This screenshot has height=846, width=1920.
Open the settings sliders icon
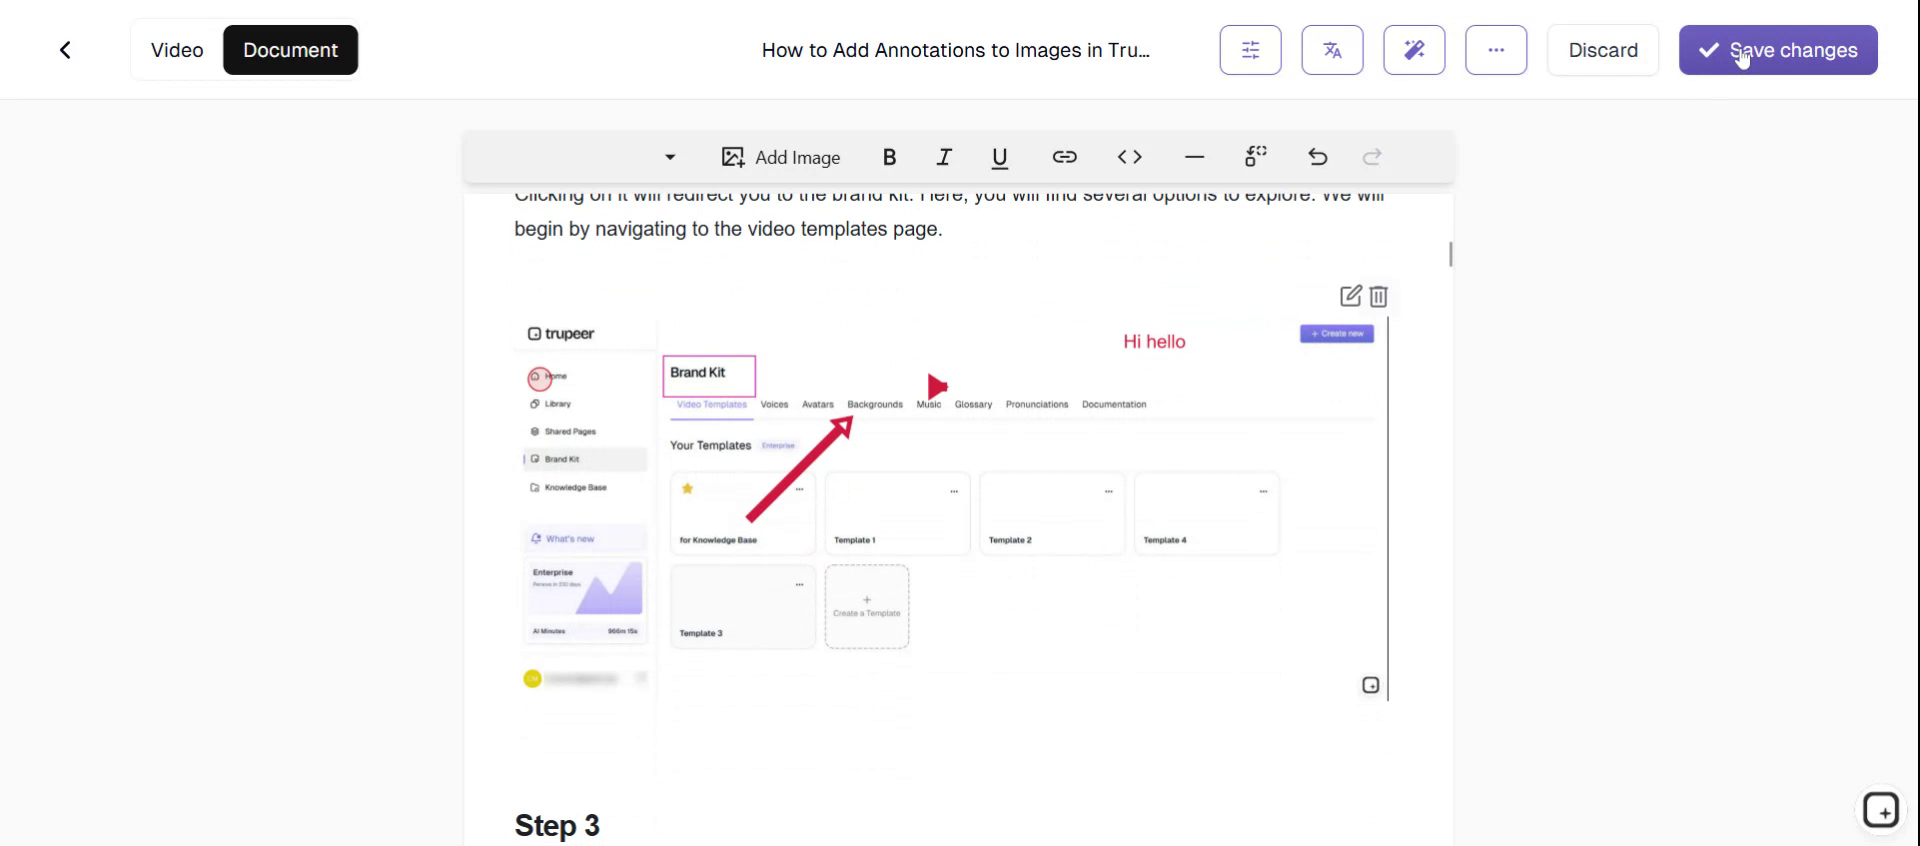tap(1250, 50)
